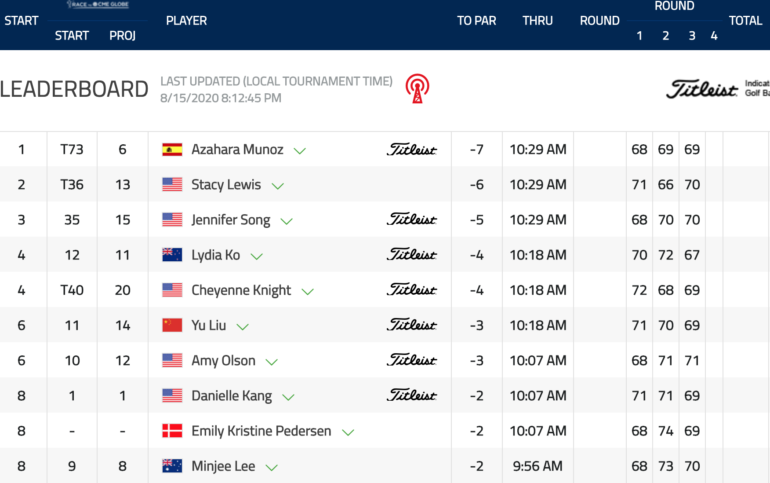Expand Danielle Kang details chevron
The height and width of the screenshot is (483, 770).
288,397
